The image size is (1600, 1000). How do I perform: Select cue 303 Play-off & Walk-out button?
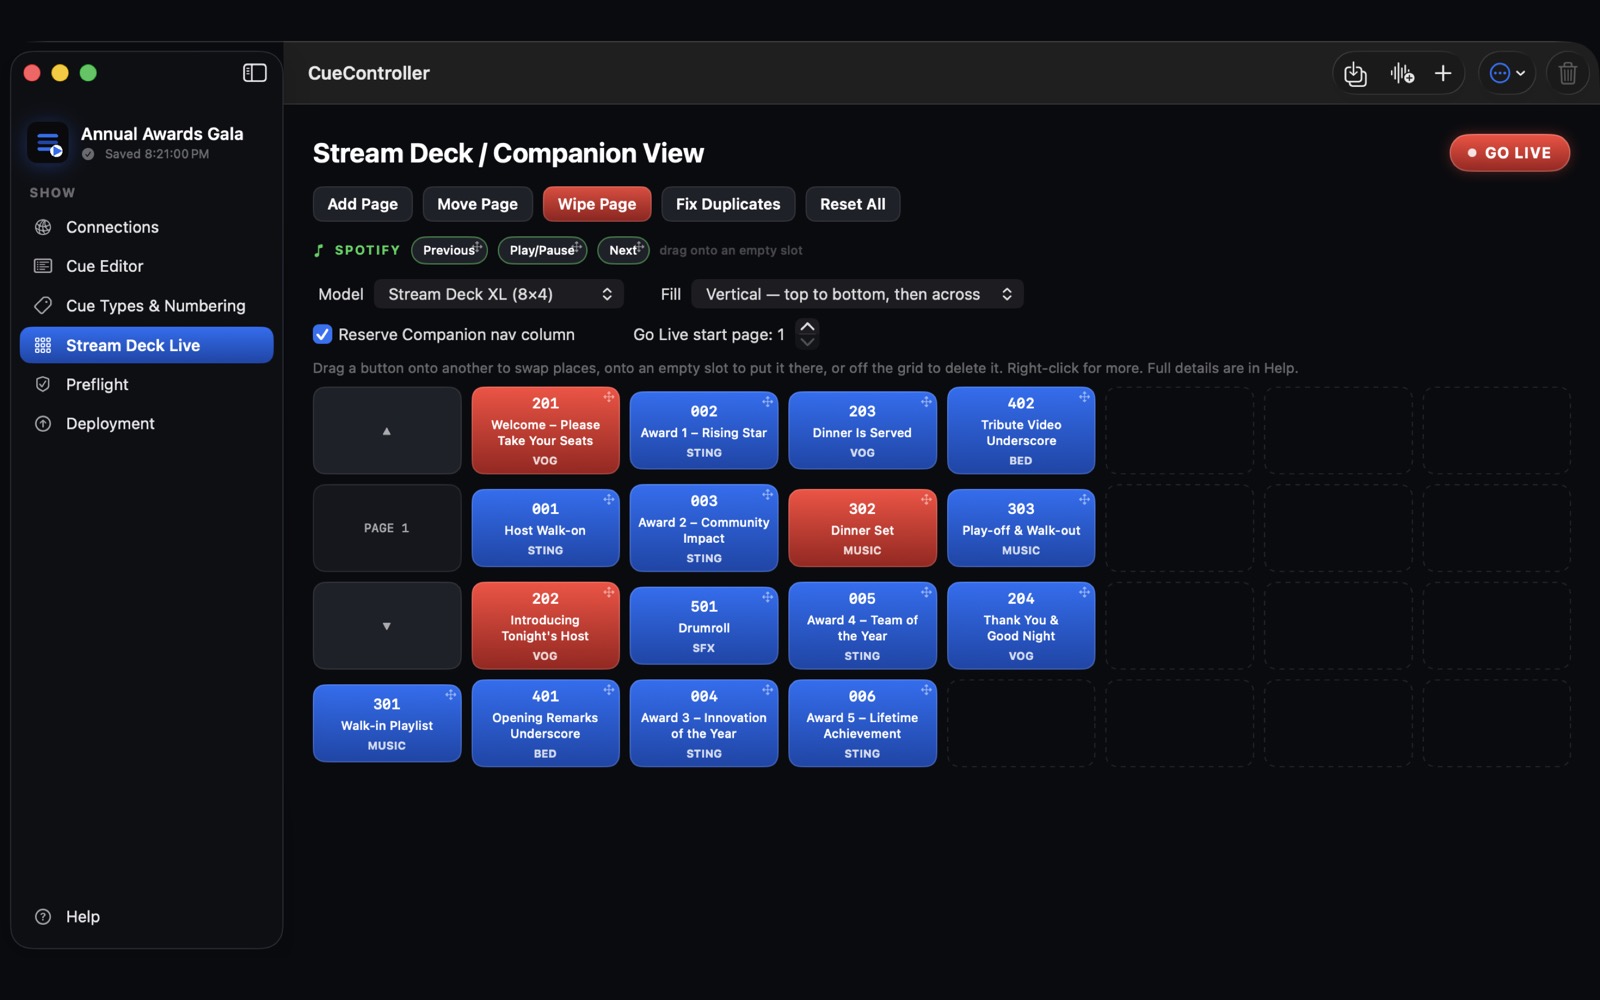(x=1021, y=528)
